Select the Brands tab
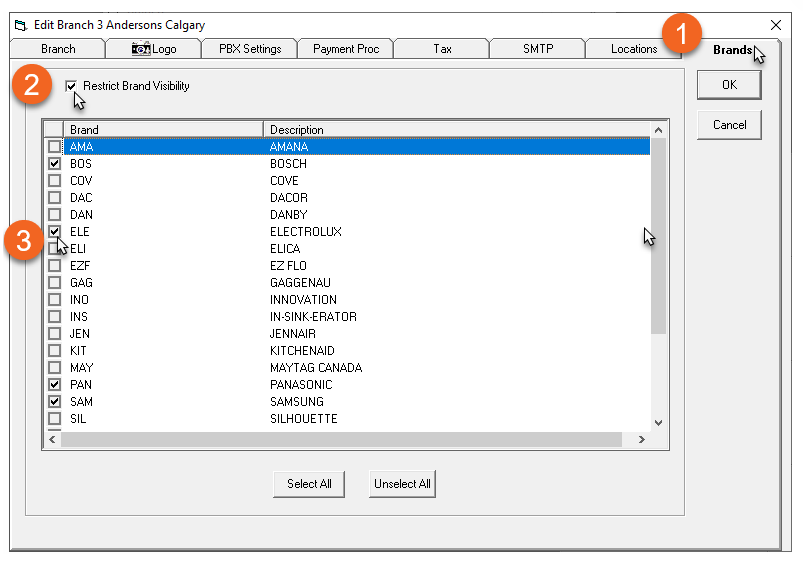This screenshot has width=803, height=563. coord(732,50)
